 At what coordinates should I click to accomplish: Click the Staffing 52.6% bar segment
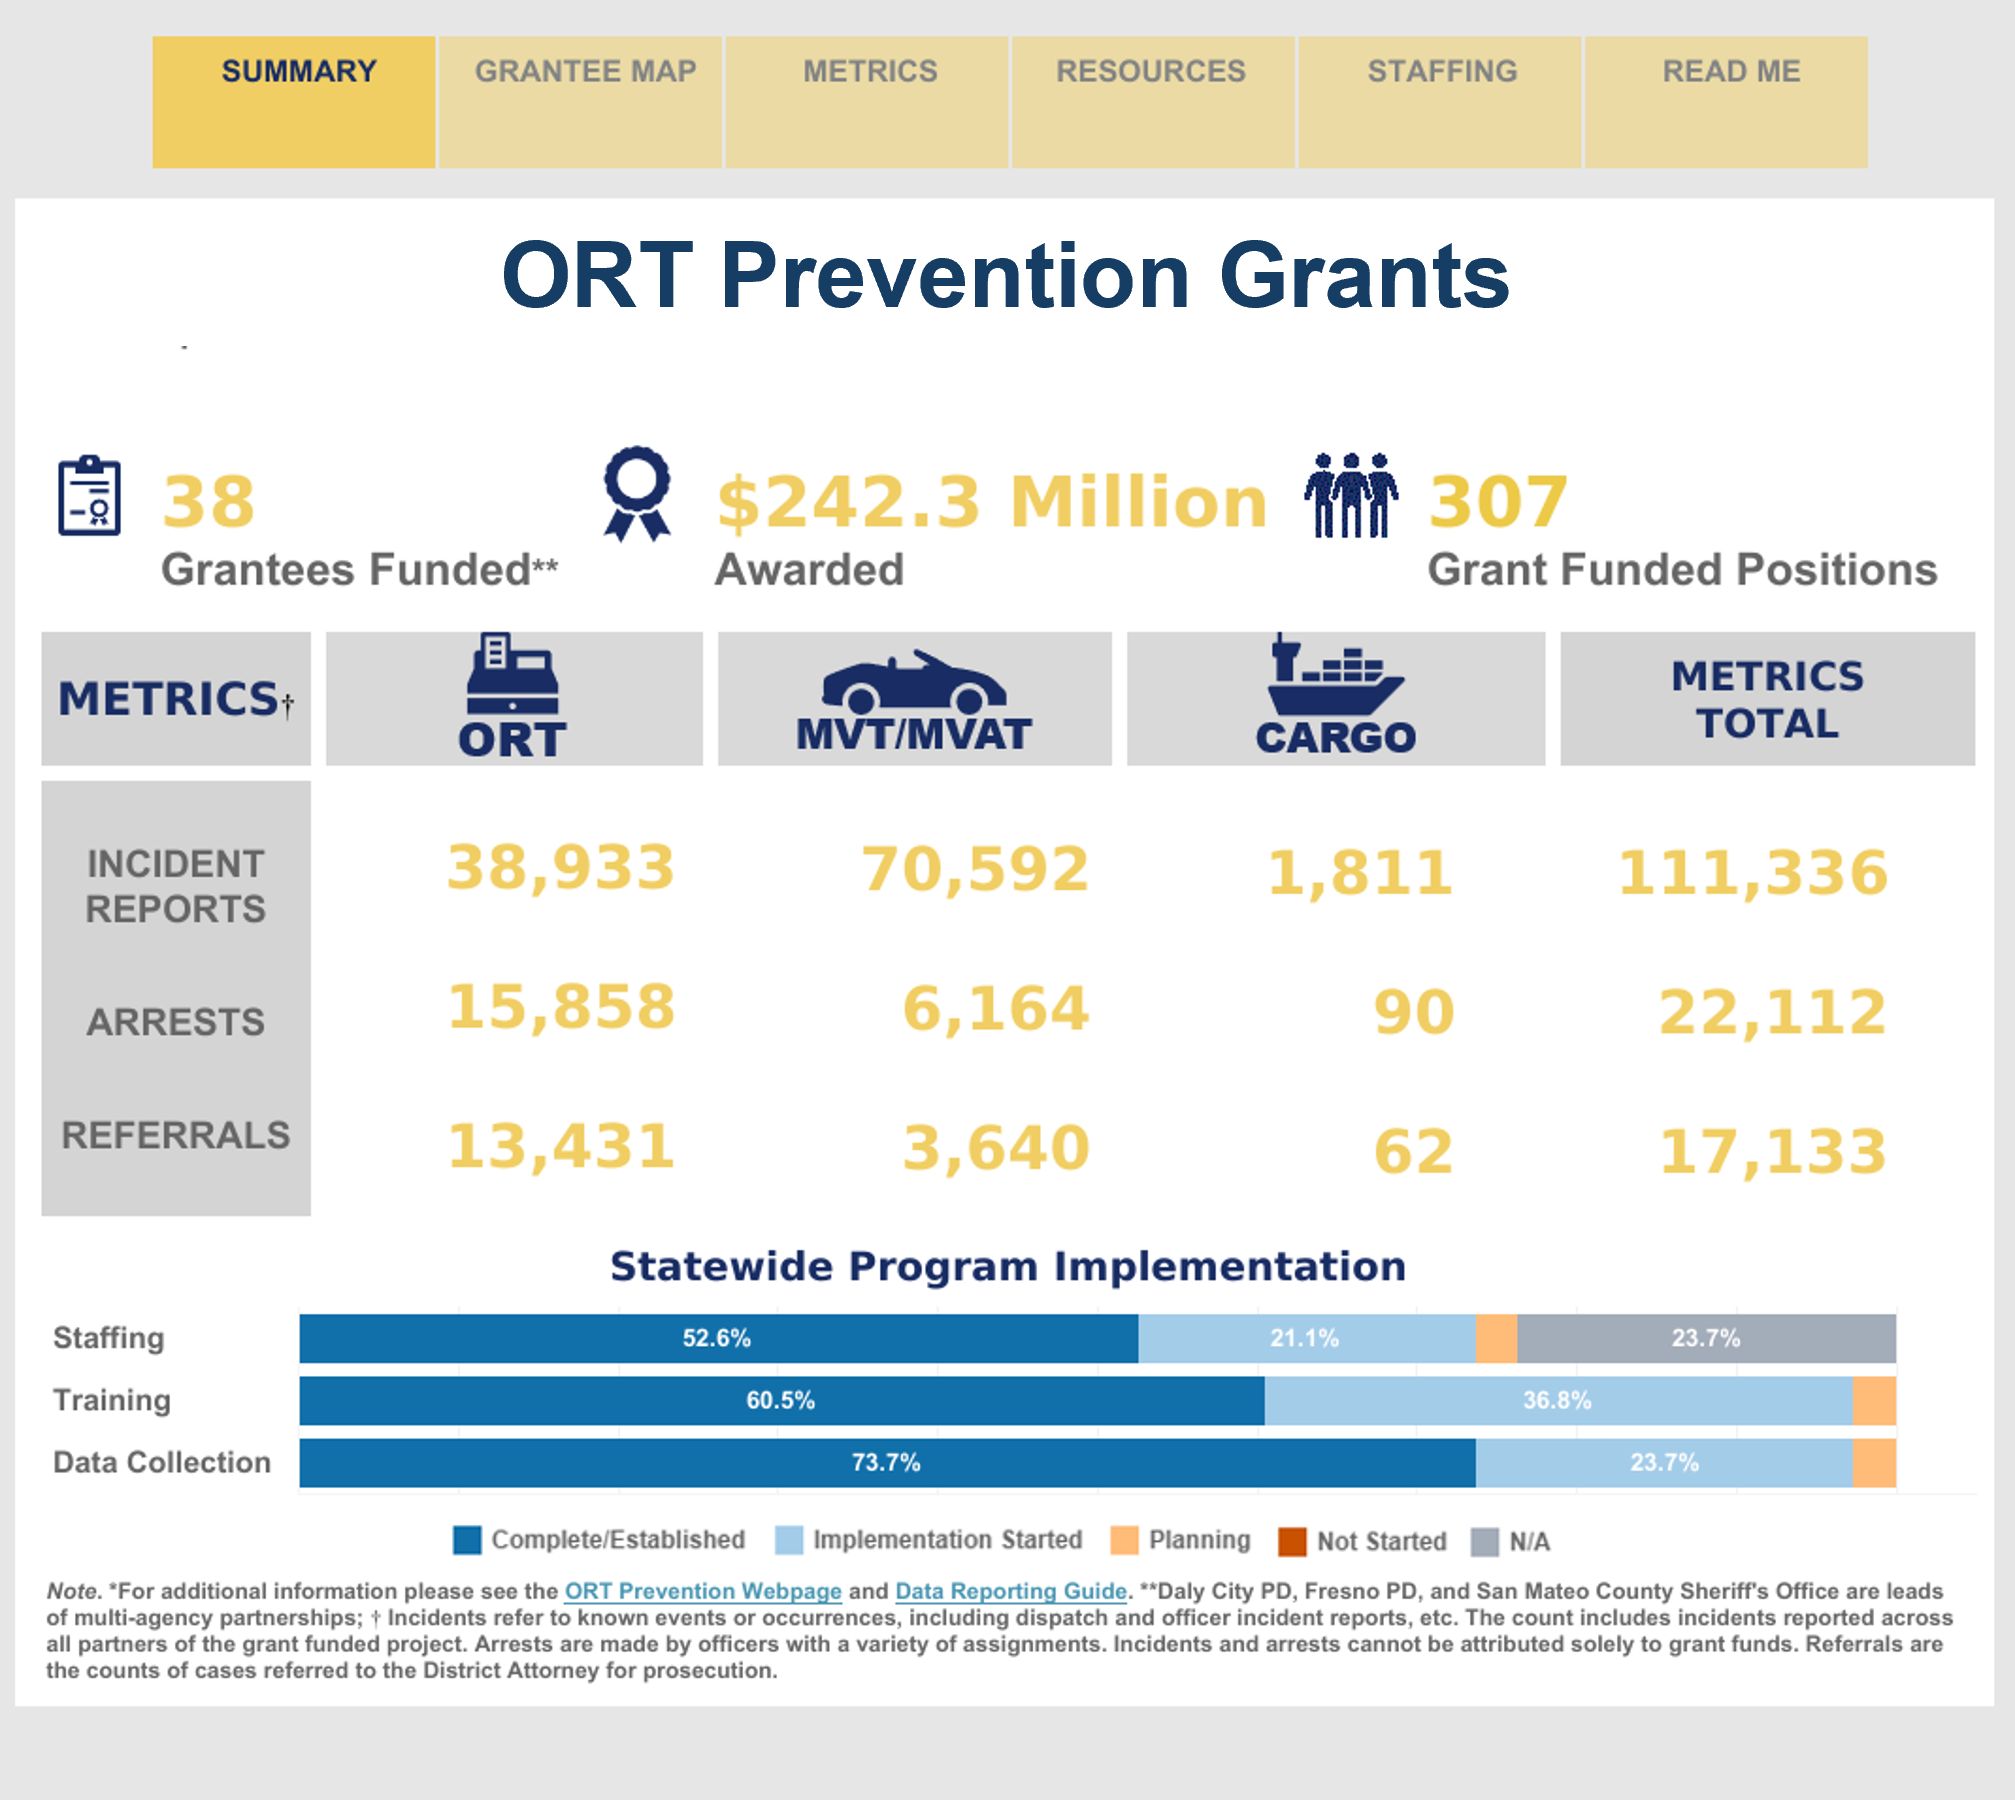(x=718, y=1339)
